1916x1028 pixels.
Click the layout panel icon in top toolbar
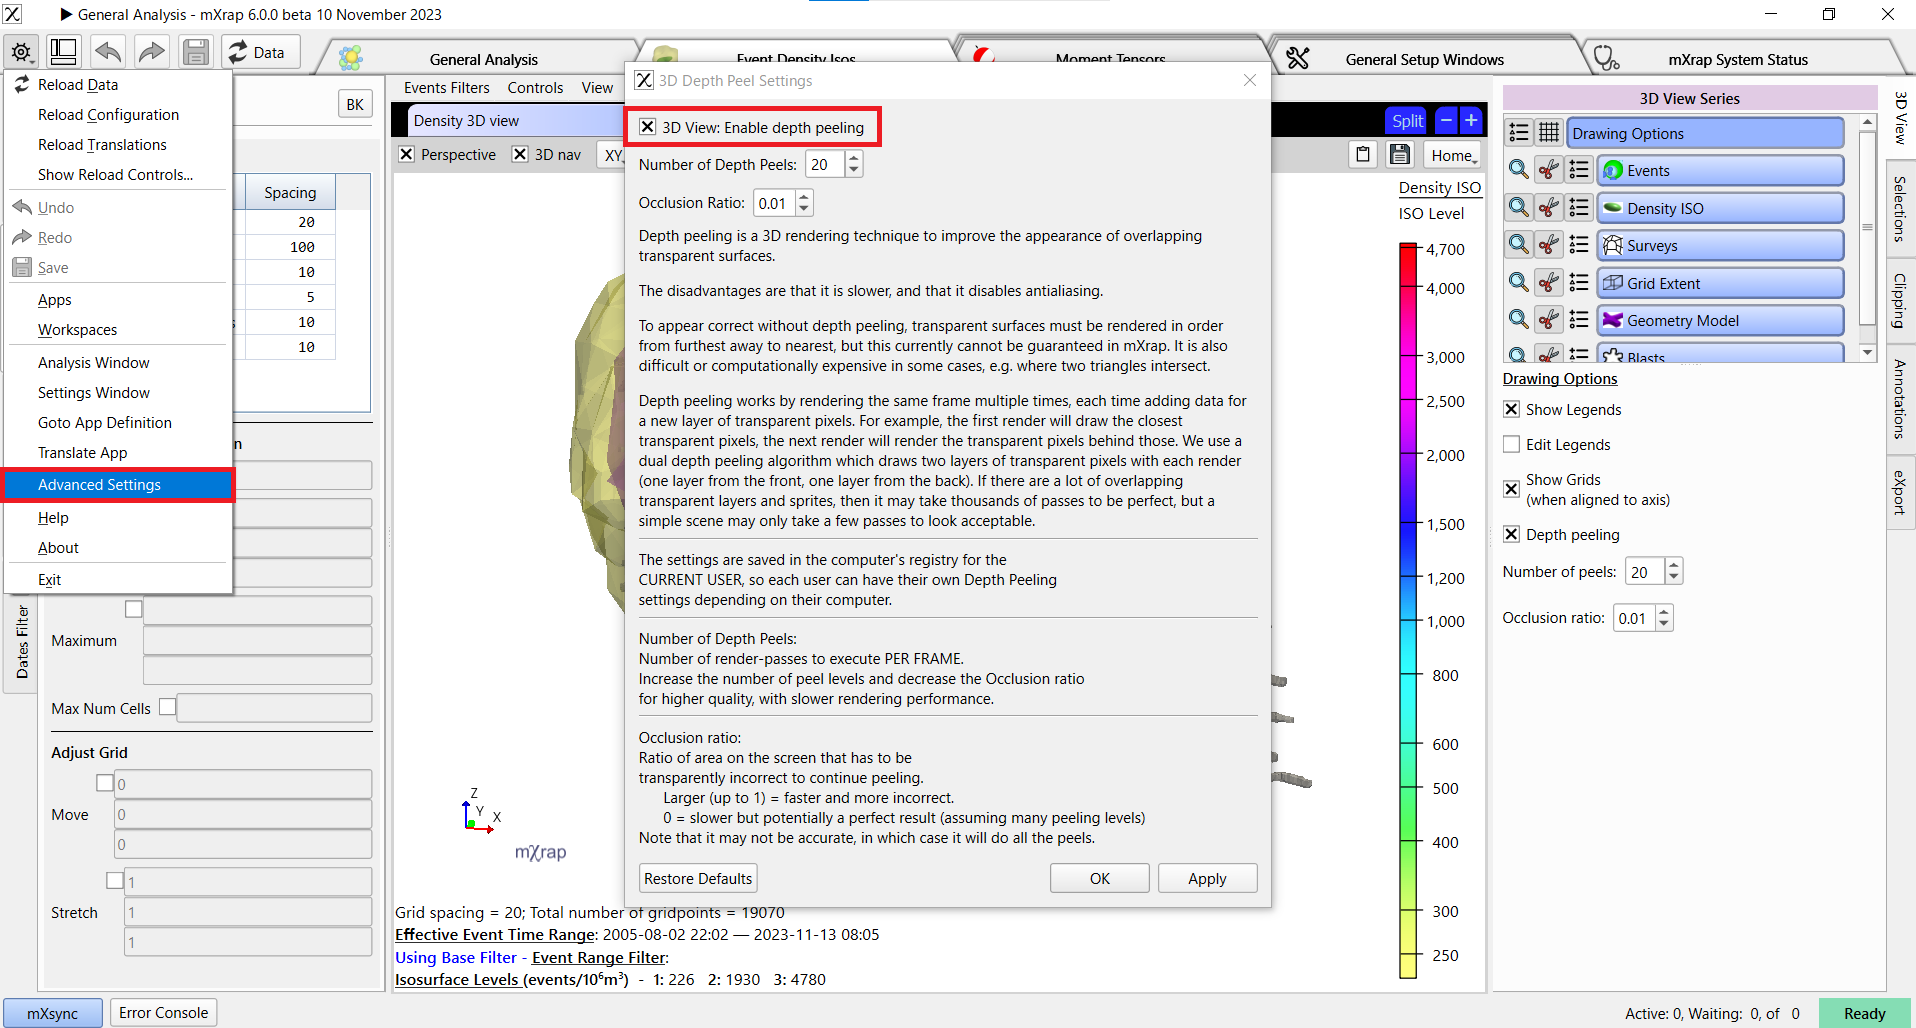(64, 52)
